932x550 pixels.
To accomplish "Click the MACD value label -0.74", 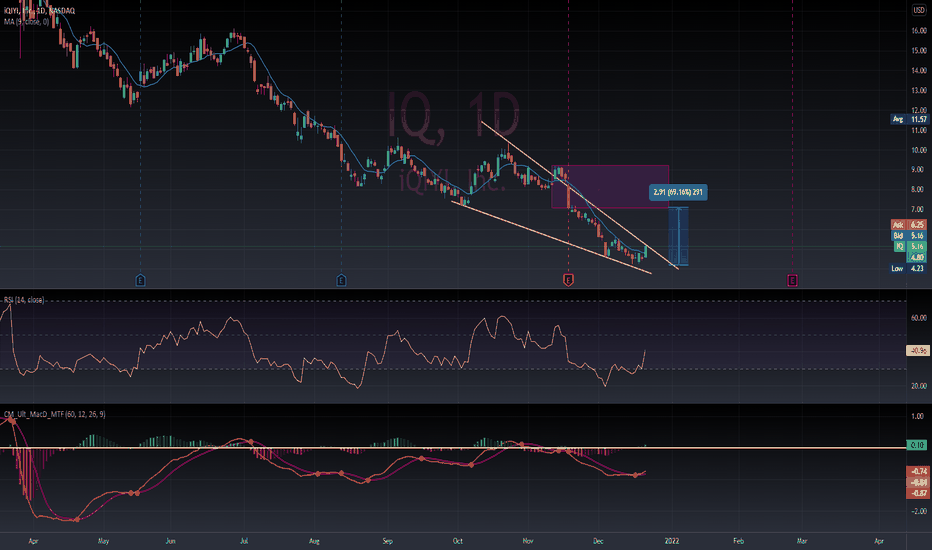I will (x=917, y=472).
